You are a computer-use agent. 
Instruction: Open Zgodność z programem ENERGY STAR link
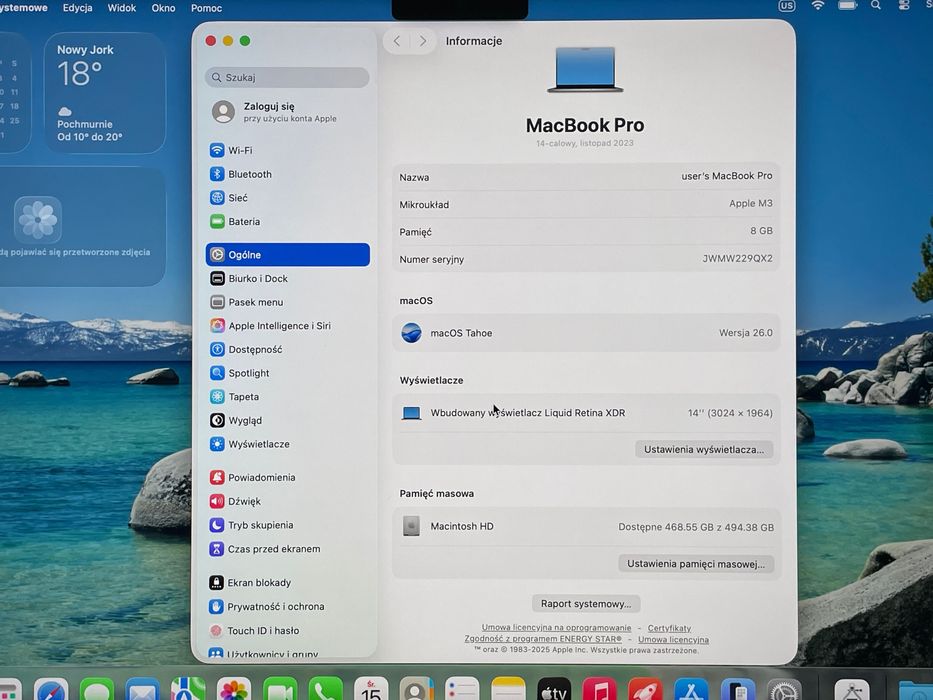(543, 639)
